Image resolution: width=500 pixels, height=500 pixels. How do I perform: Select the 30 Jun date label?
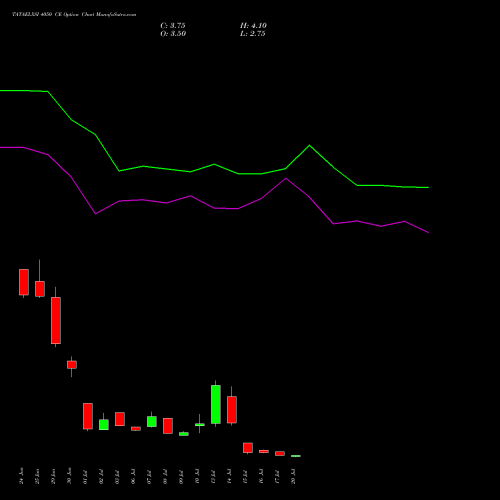tap(70, 476)
